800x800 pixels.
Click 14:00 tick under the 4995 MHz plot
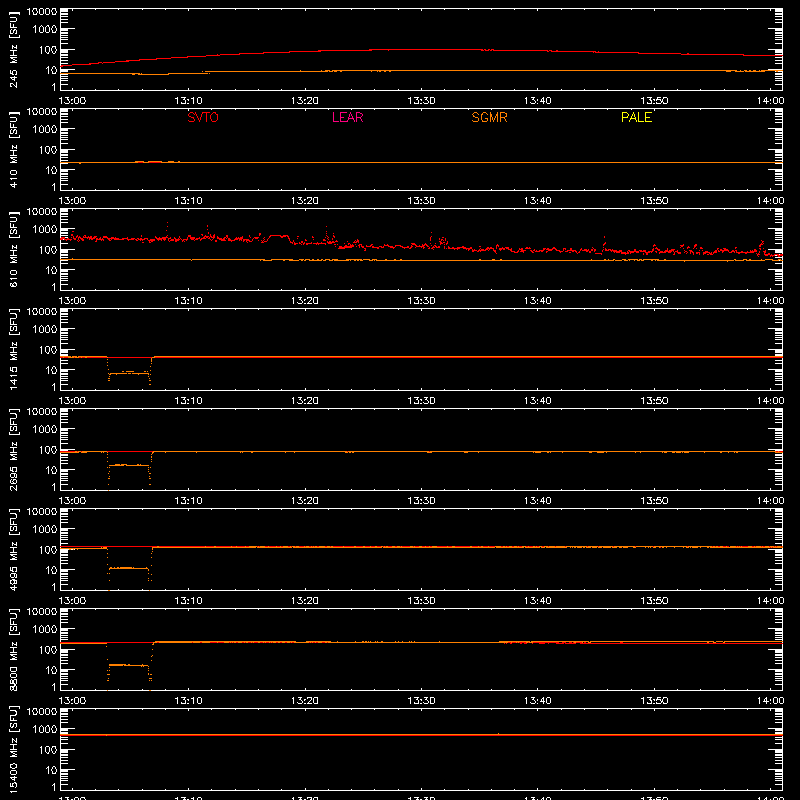770,601
